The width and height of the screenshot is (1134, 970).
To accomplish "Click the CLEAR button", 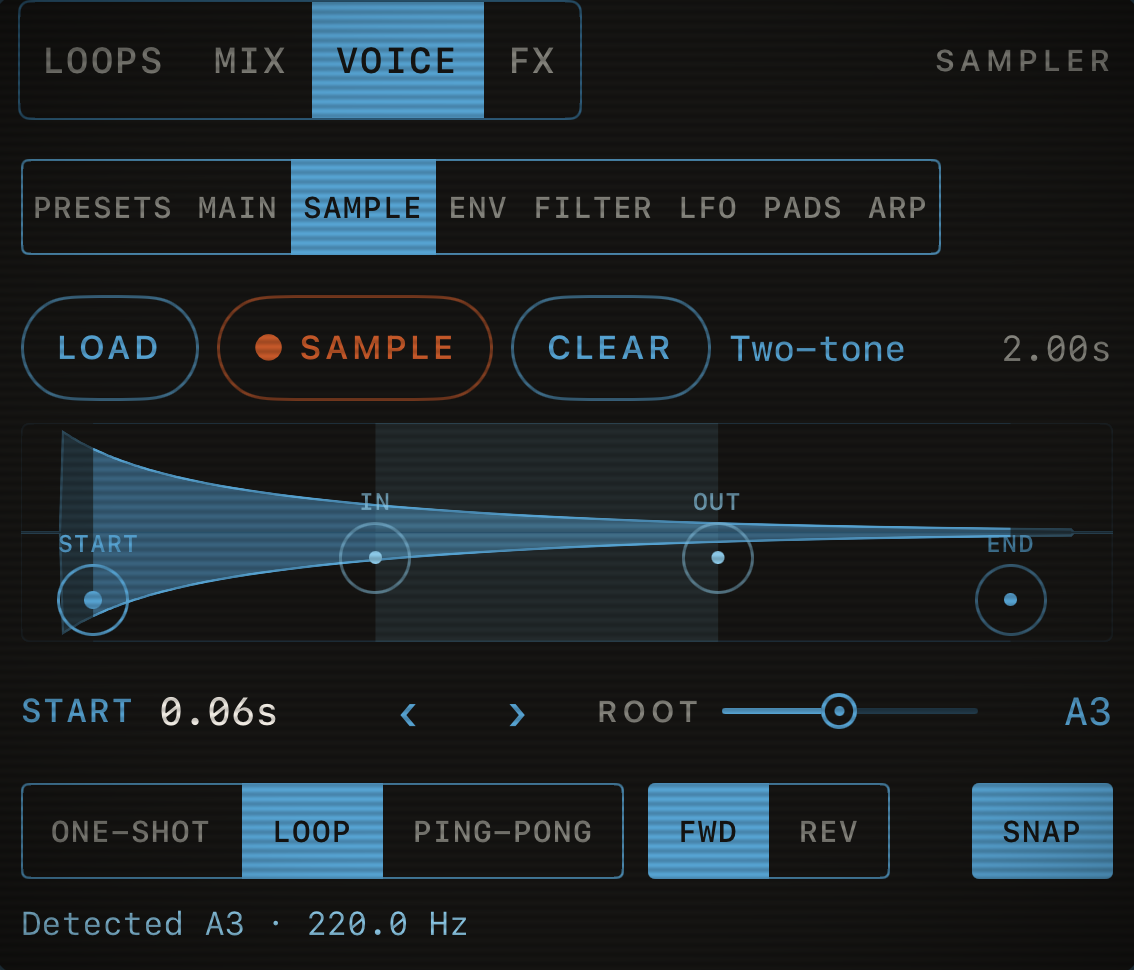I will point(610,348).
